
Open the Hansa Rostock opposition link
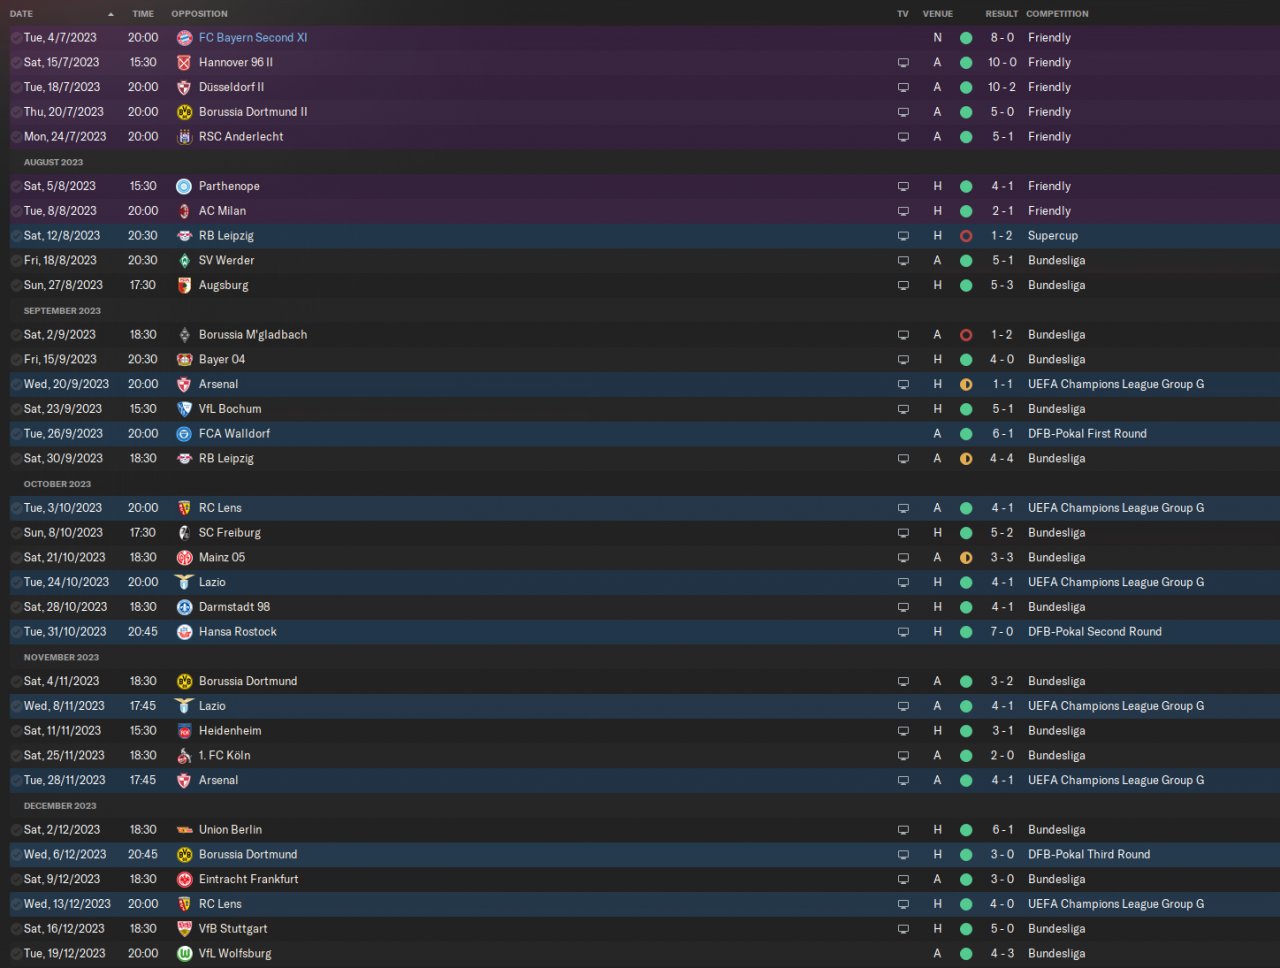coord(237,632)
